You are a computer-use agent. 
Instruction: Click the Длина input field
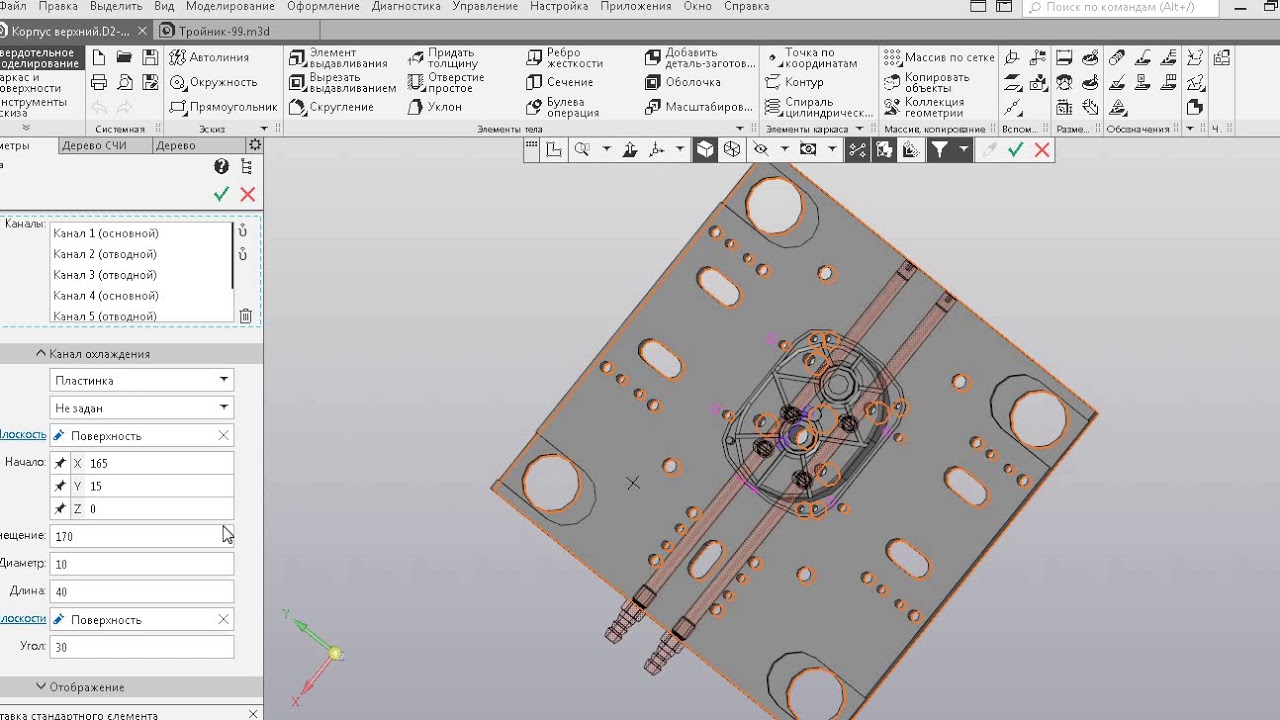pyautogui.click(x=142, y=591)
